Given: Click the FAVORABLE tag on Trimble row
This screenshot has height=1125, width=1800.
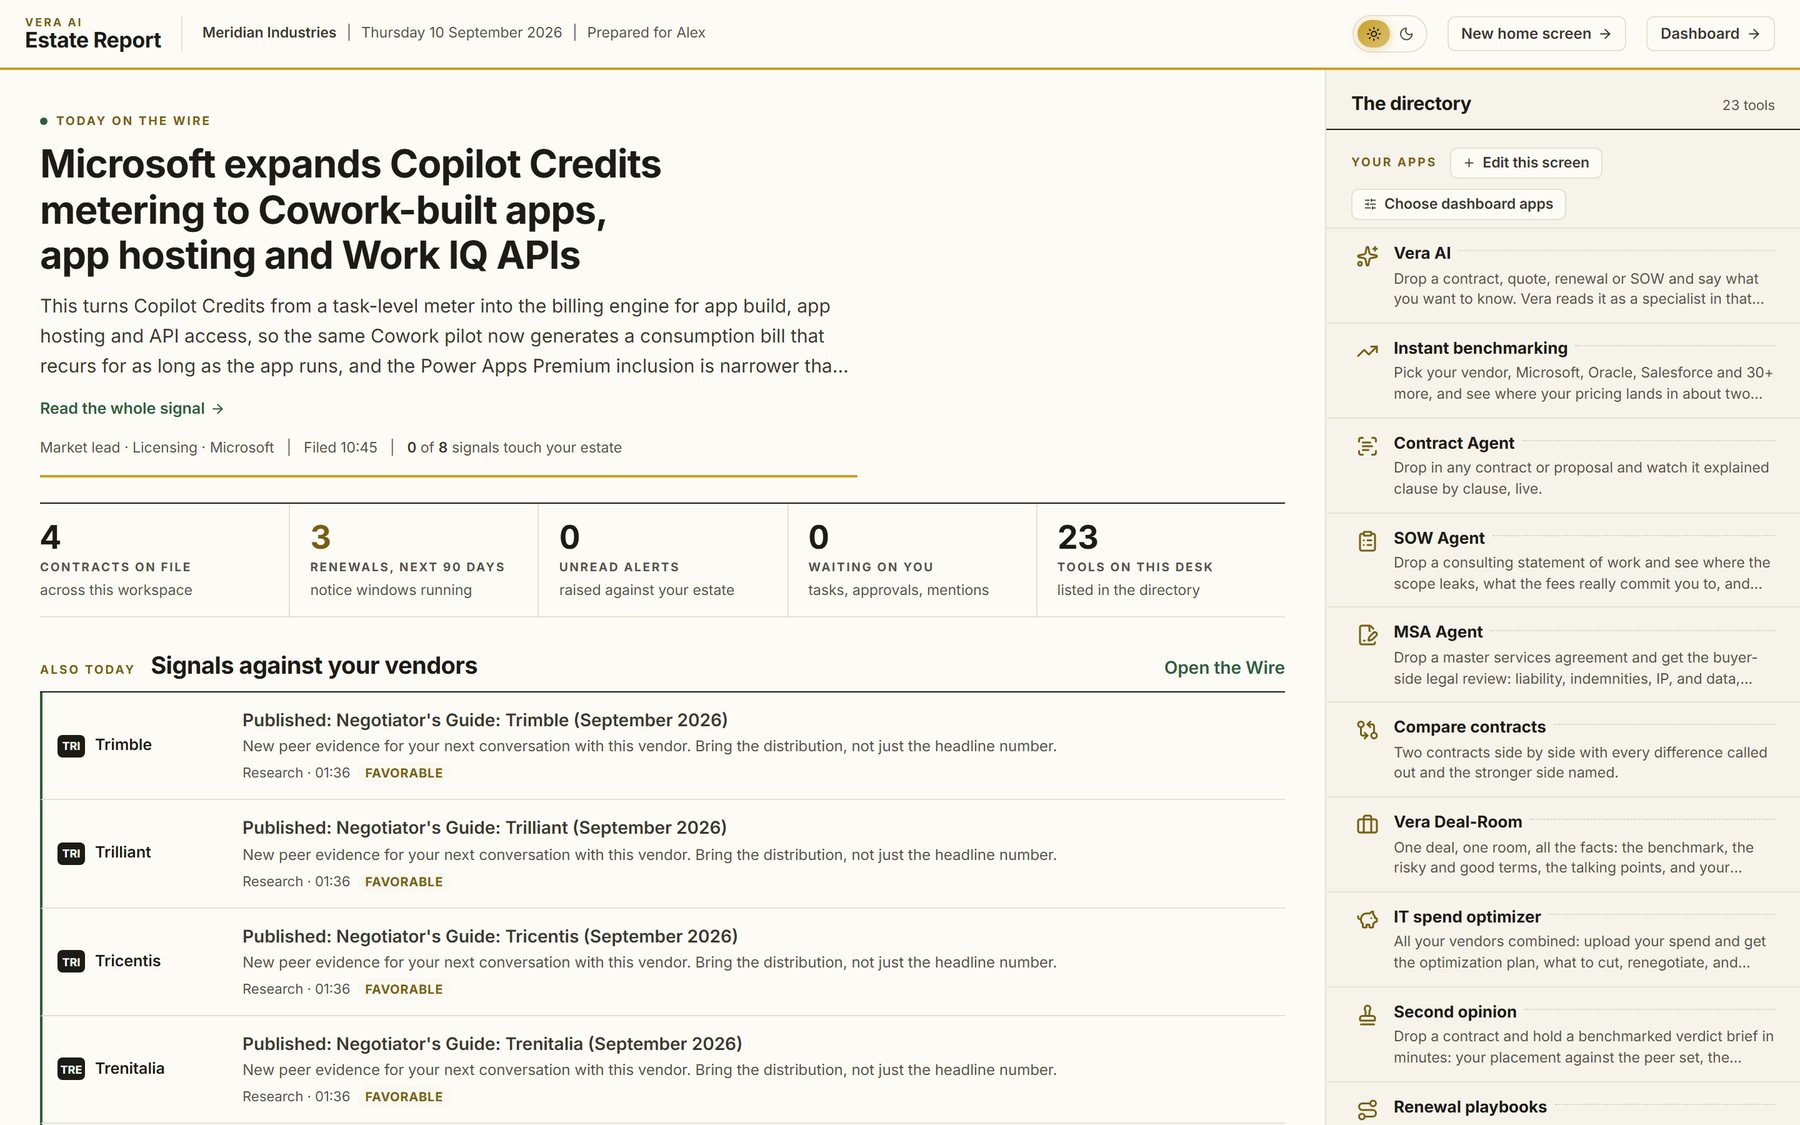Looking at the screenshot, I should [404, 773].
